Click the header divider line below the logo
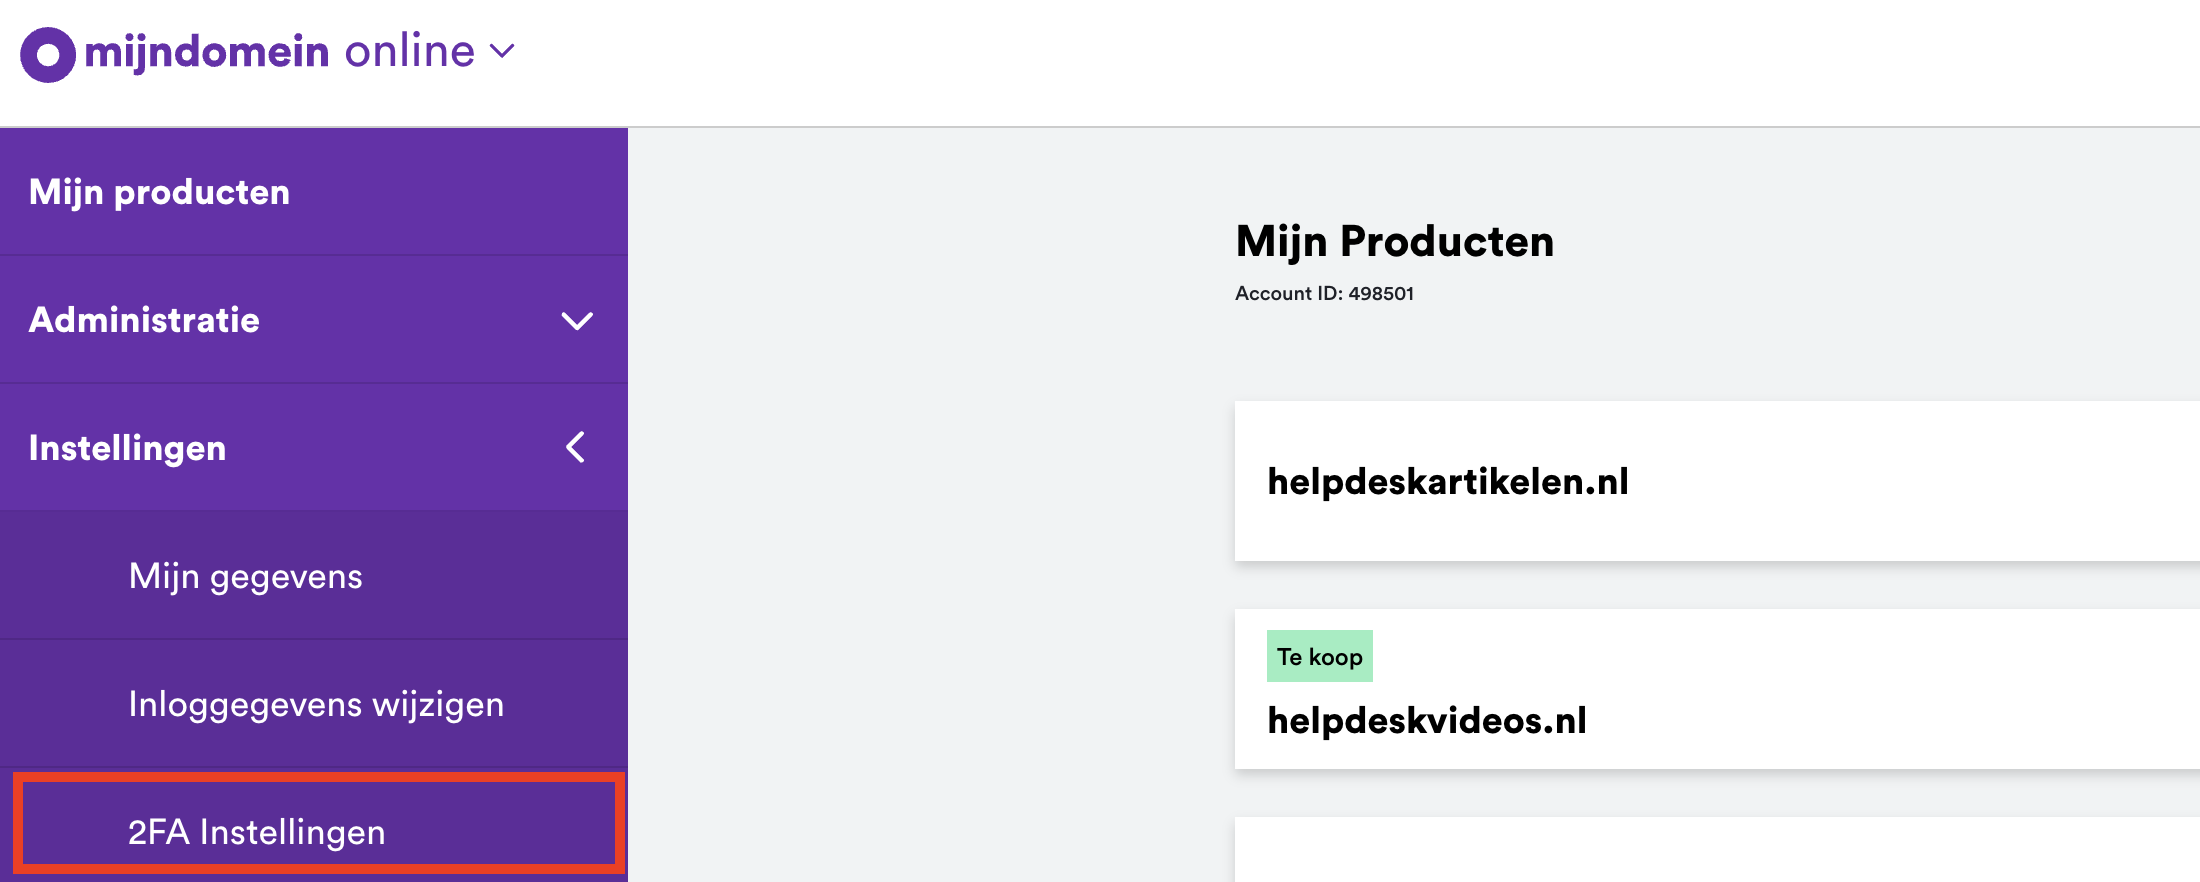The width and height of the screenshot is (2200, 882). point(1100,127)
